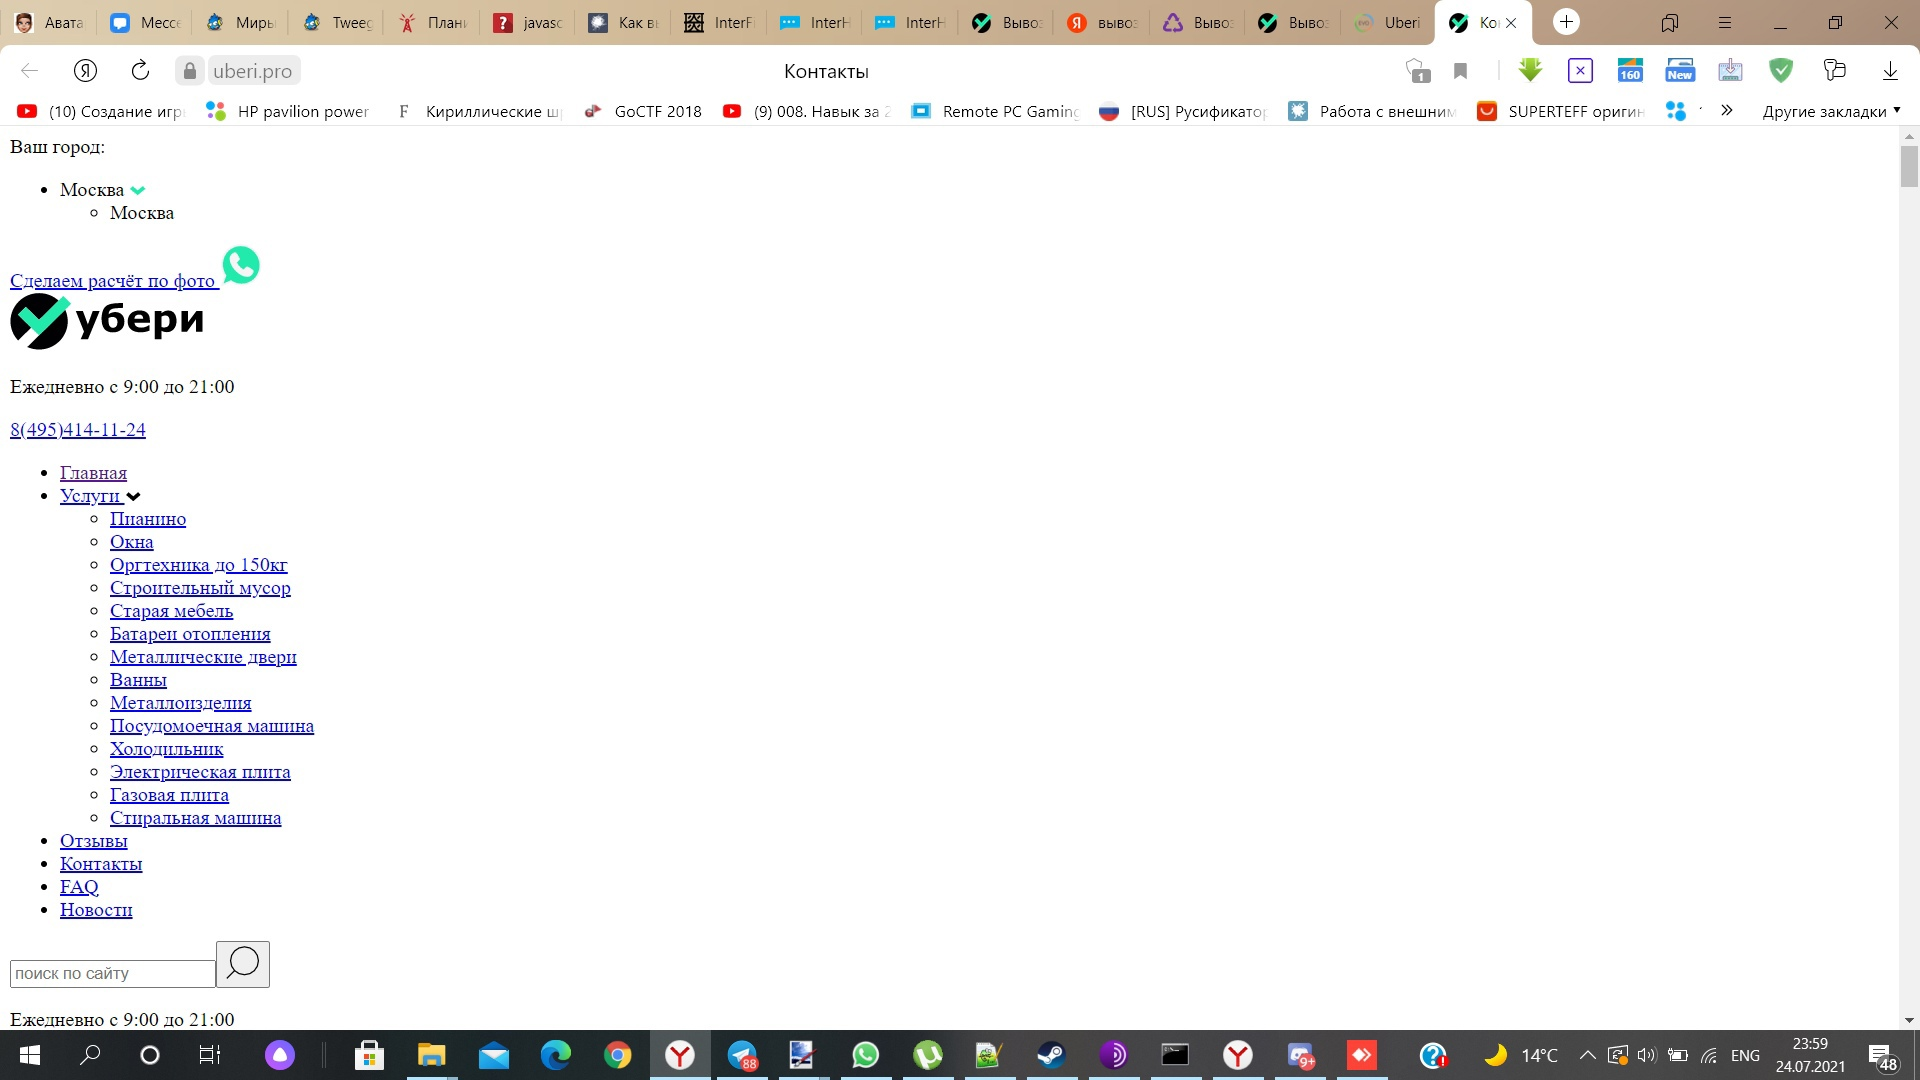Switch to the javasc browser tab

coord(529,22)
